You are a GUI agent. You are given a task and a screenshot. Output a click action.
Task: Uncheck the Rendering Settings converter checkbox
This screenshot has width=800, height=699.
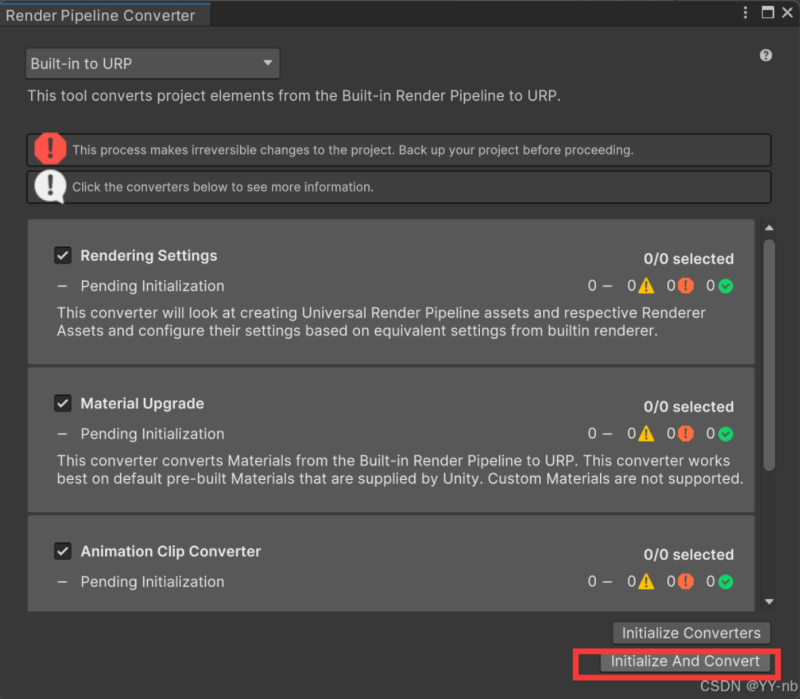point(63,256)
